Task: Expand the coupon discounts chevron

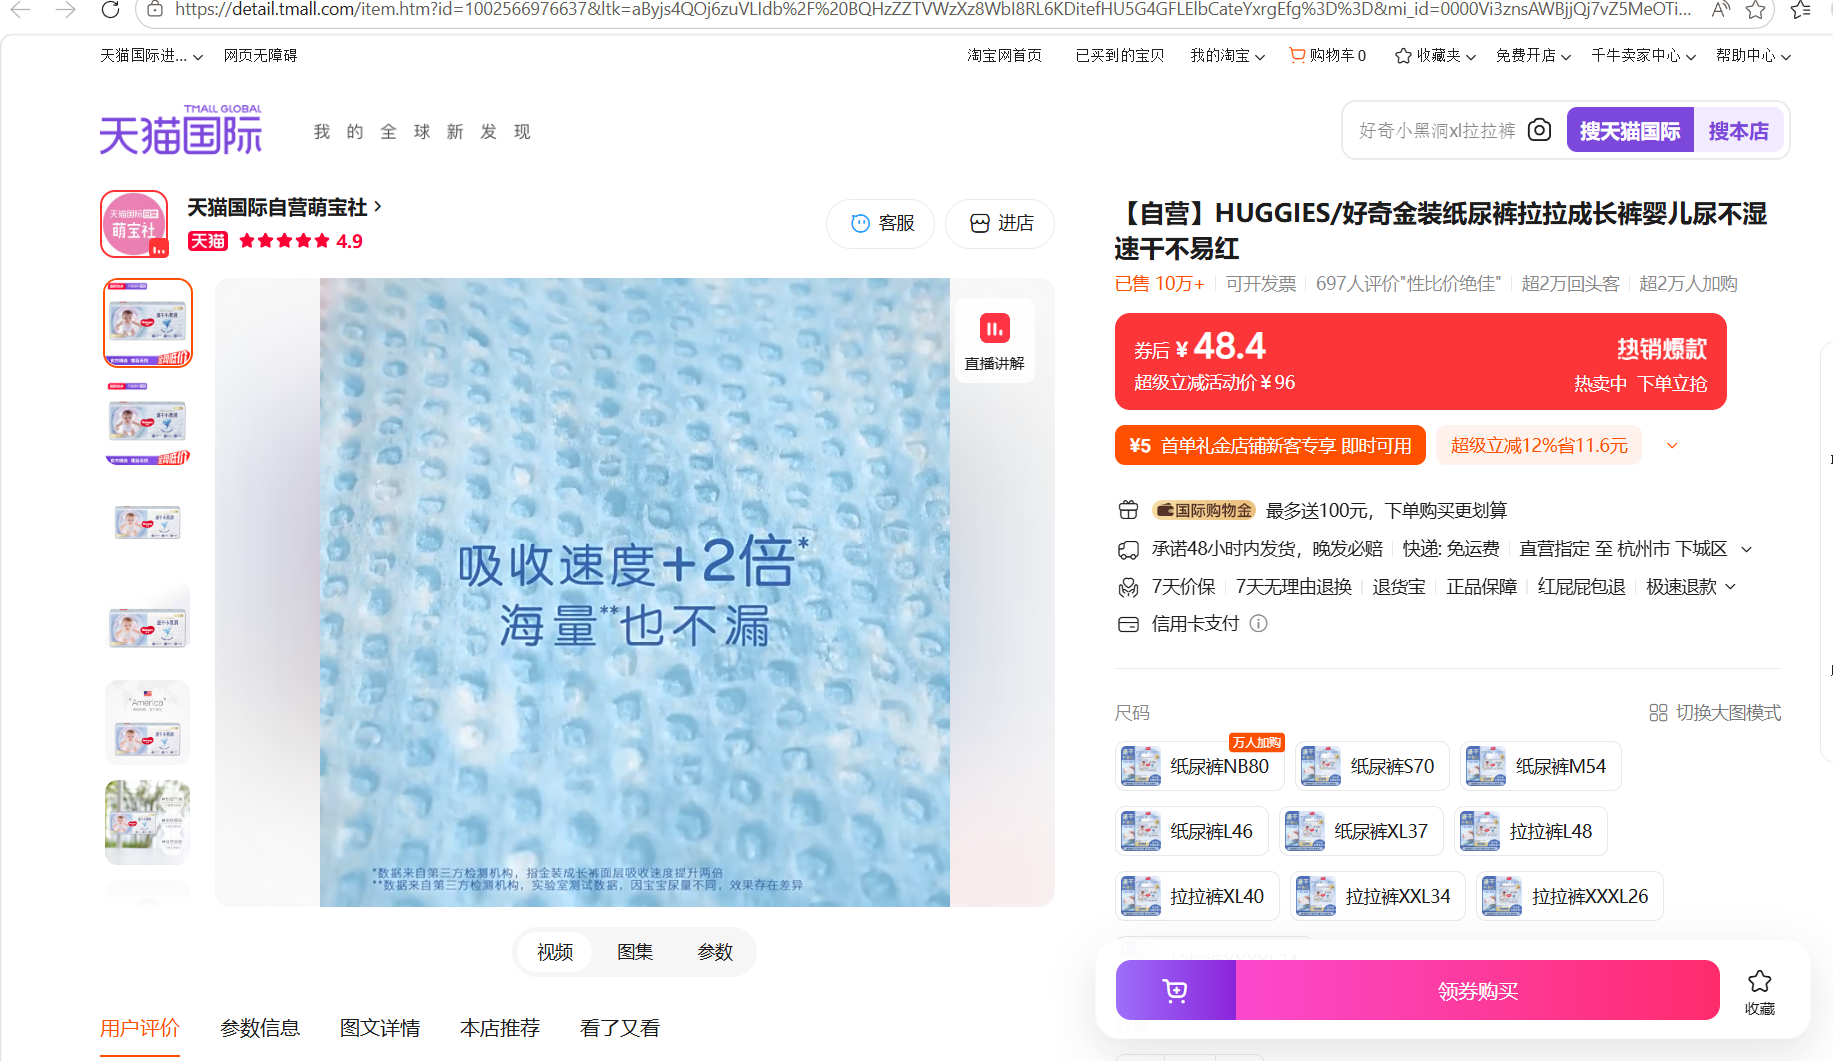Action: 1672,446
